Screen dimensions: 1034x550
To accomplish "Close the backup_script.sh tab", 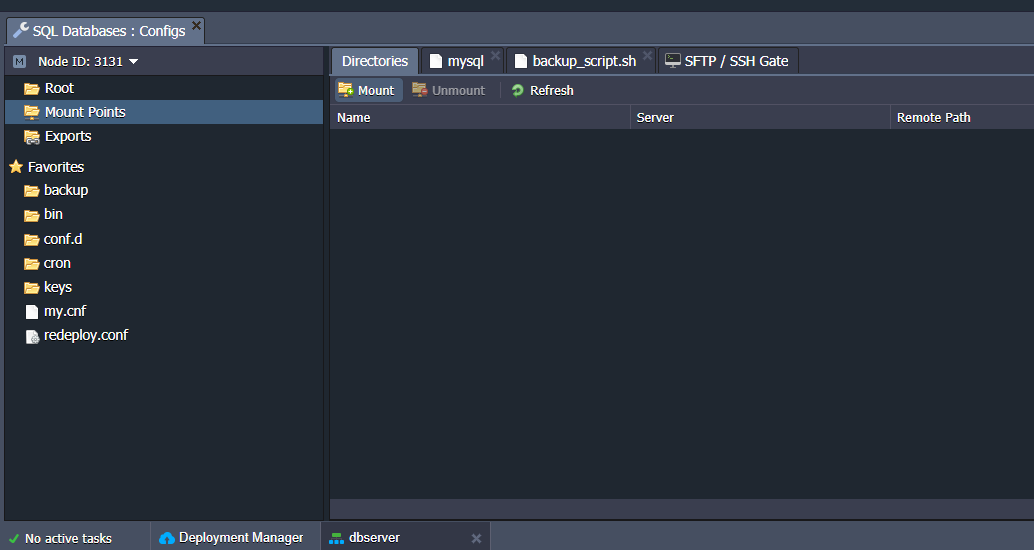I will pos(647,56).
